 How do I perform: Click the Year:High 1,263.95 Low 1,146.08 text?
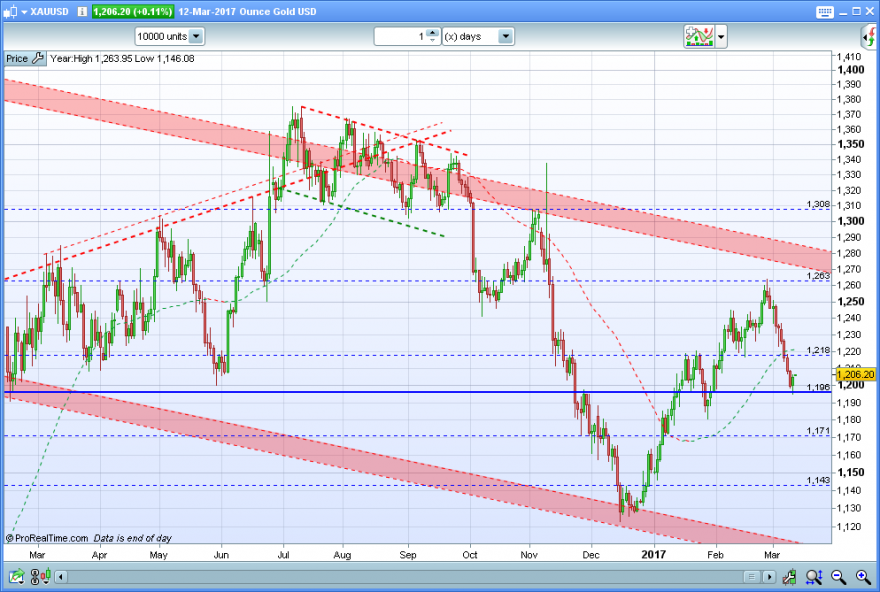[x=122, y=58]
